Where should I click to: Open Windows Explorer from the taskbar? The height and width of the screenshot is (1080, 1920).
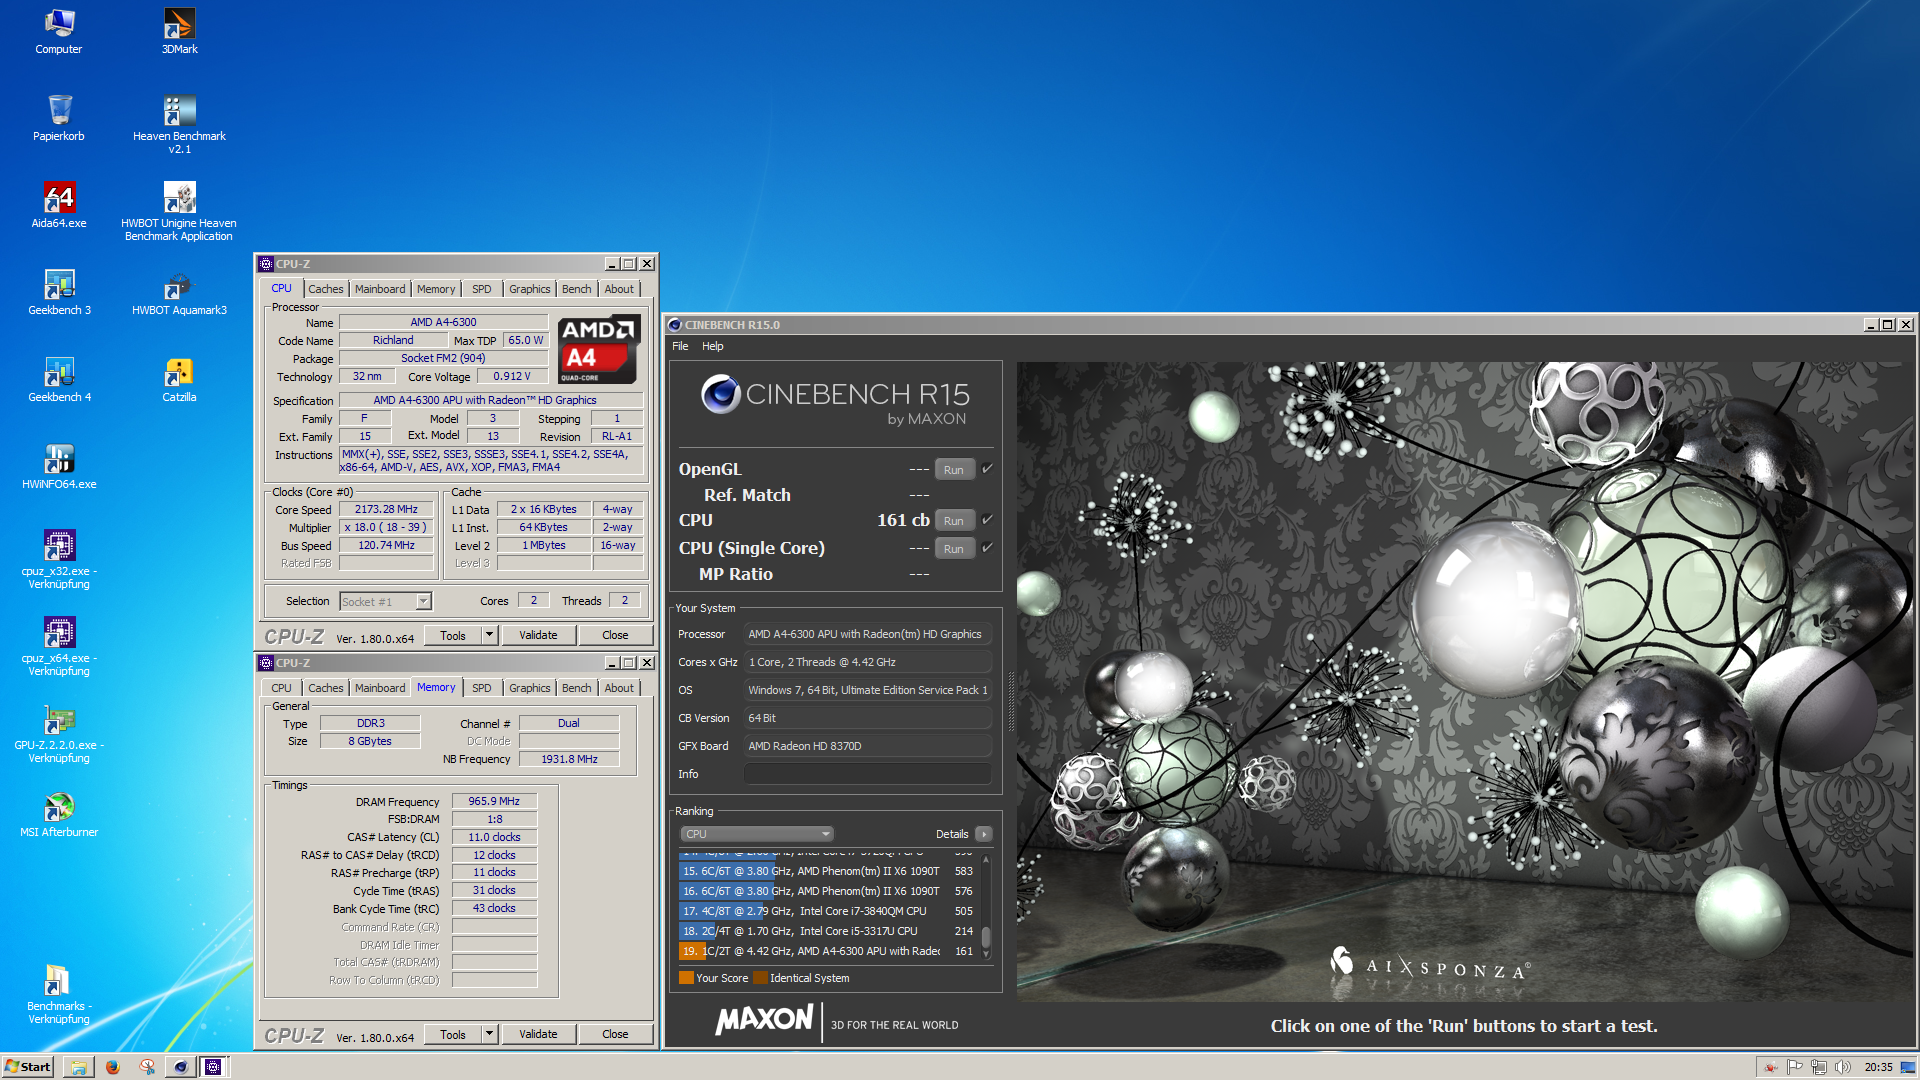(79, 1067)
